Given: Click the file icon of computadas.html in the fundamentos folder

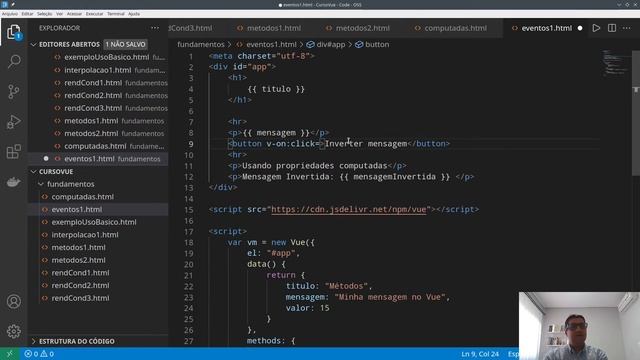Looking at the screenshot, I should (x=45, y=197).
